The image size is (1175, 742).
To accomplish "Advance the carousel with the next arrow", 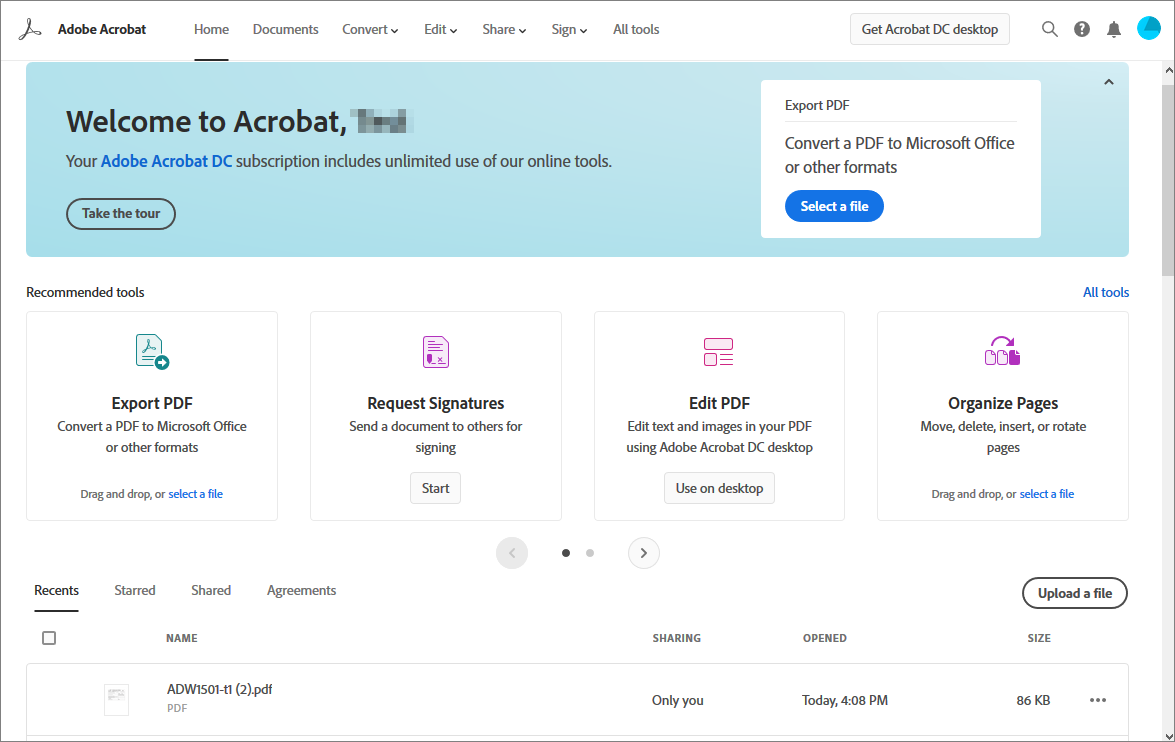I will [643, 552].
